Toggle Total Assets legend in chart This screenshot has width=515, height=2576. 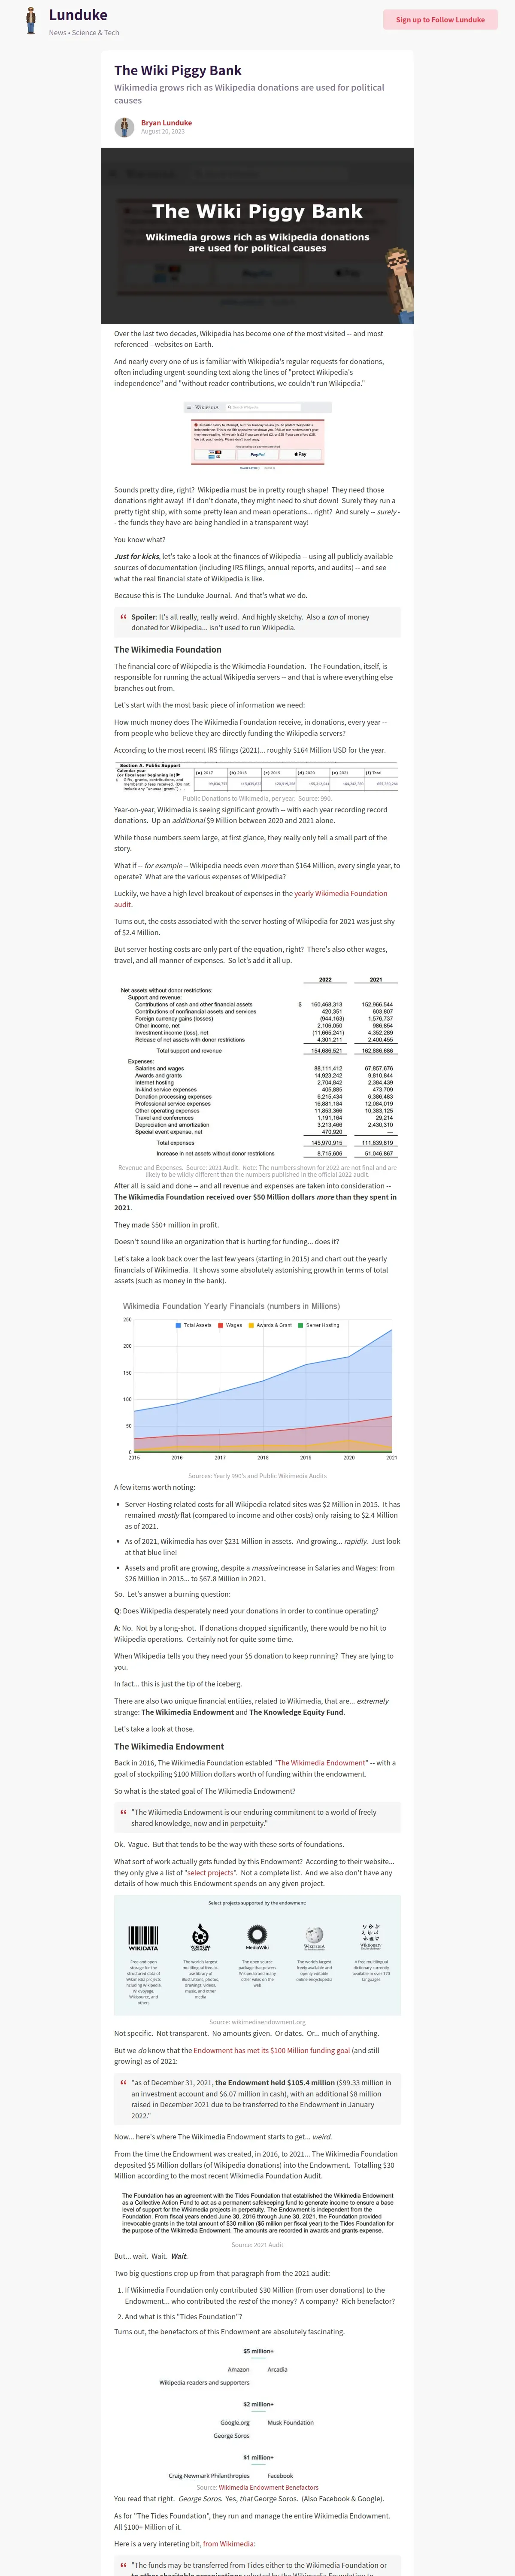coord(194,1325)
